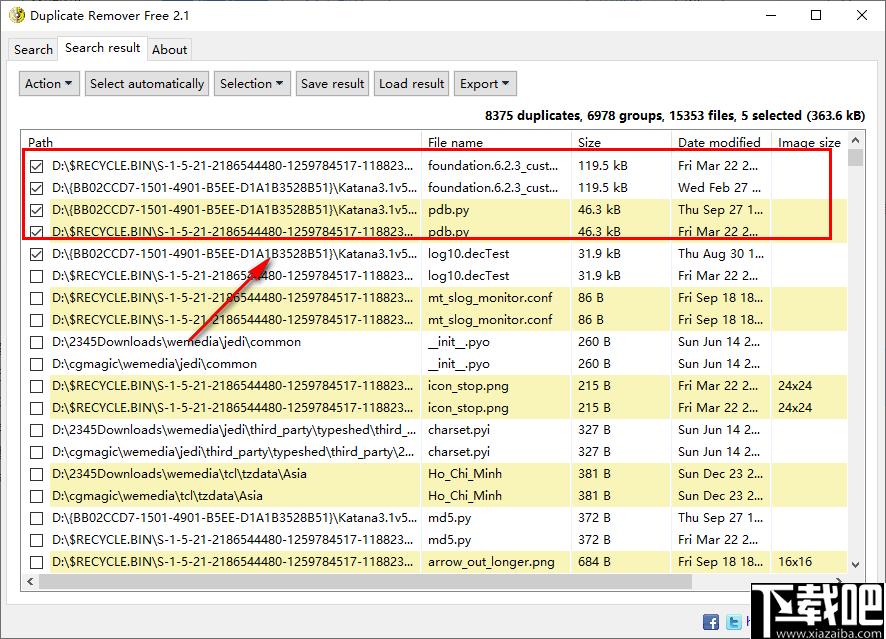Select path D:\2345Downloads\wemedia\tcl\tzdata\Asia
886x639 pixels.
pos(179,473)
